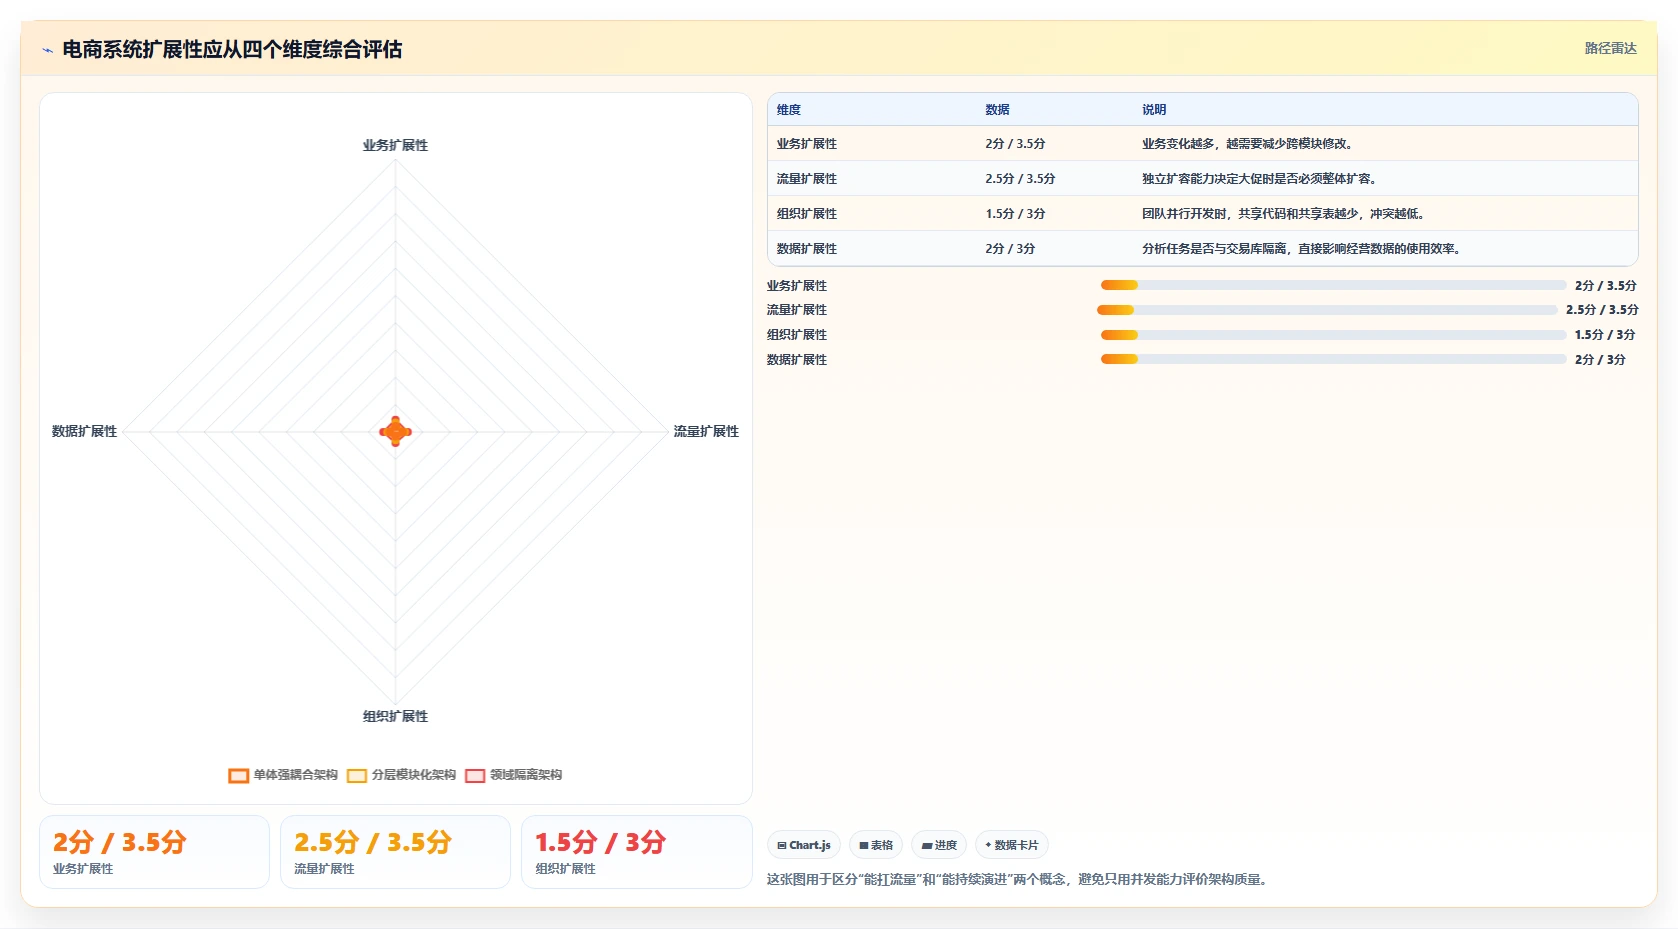Click the Chart.js tag chip
The image size is (1678, 929).
(804, 845)
